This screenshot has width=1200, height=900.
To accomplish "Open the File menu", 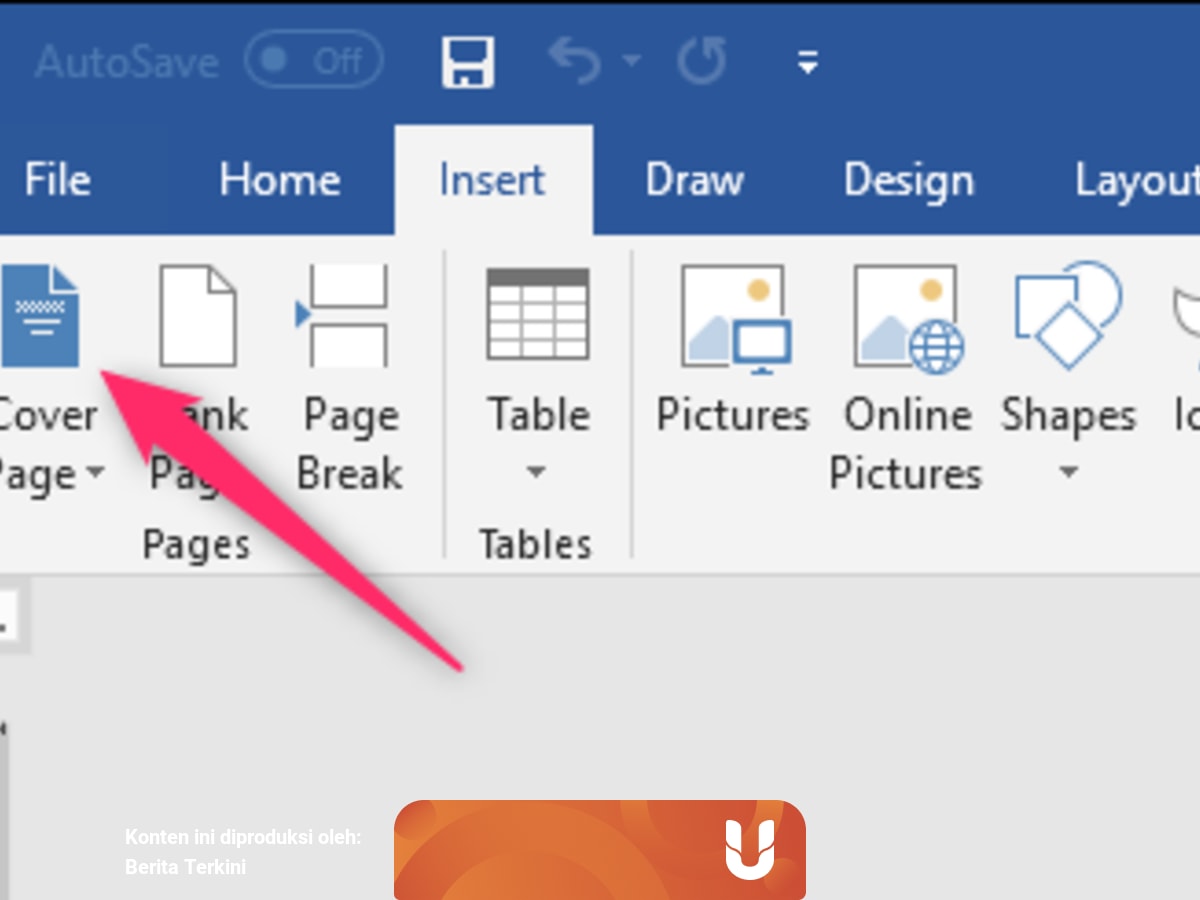I will pos(56,180).
